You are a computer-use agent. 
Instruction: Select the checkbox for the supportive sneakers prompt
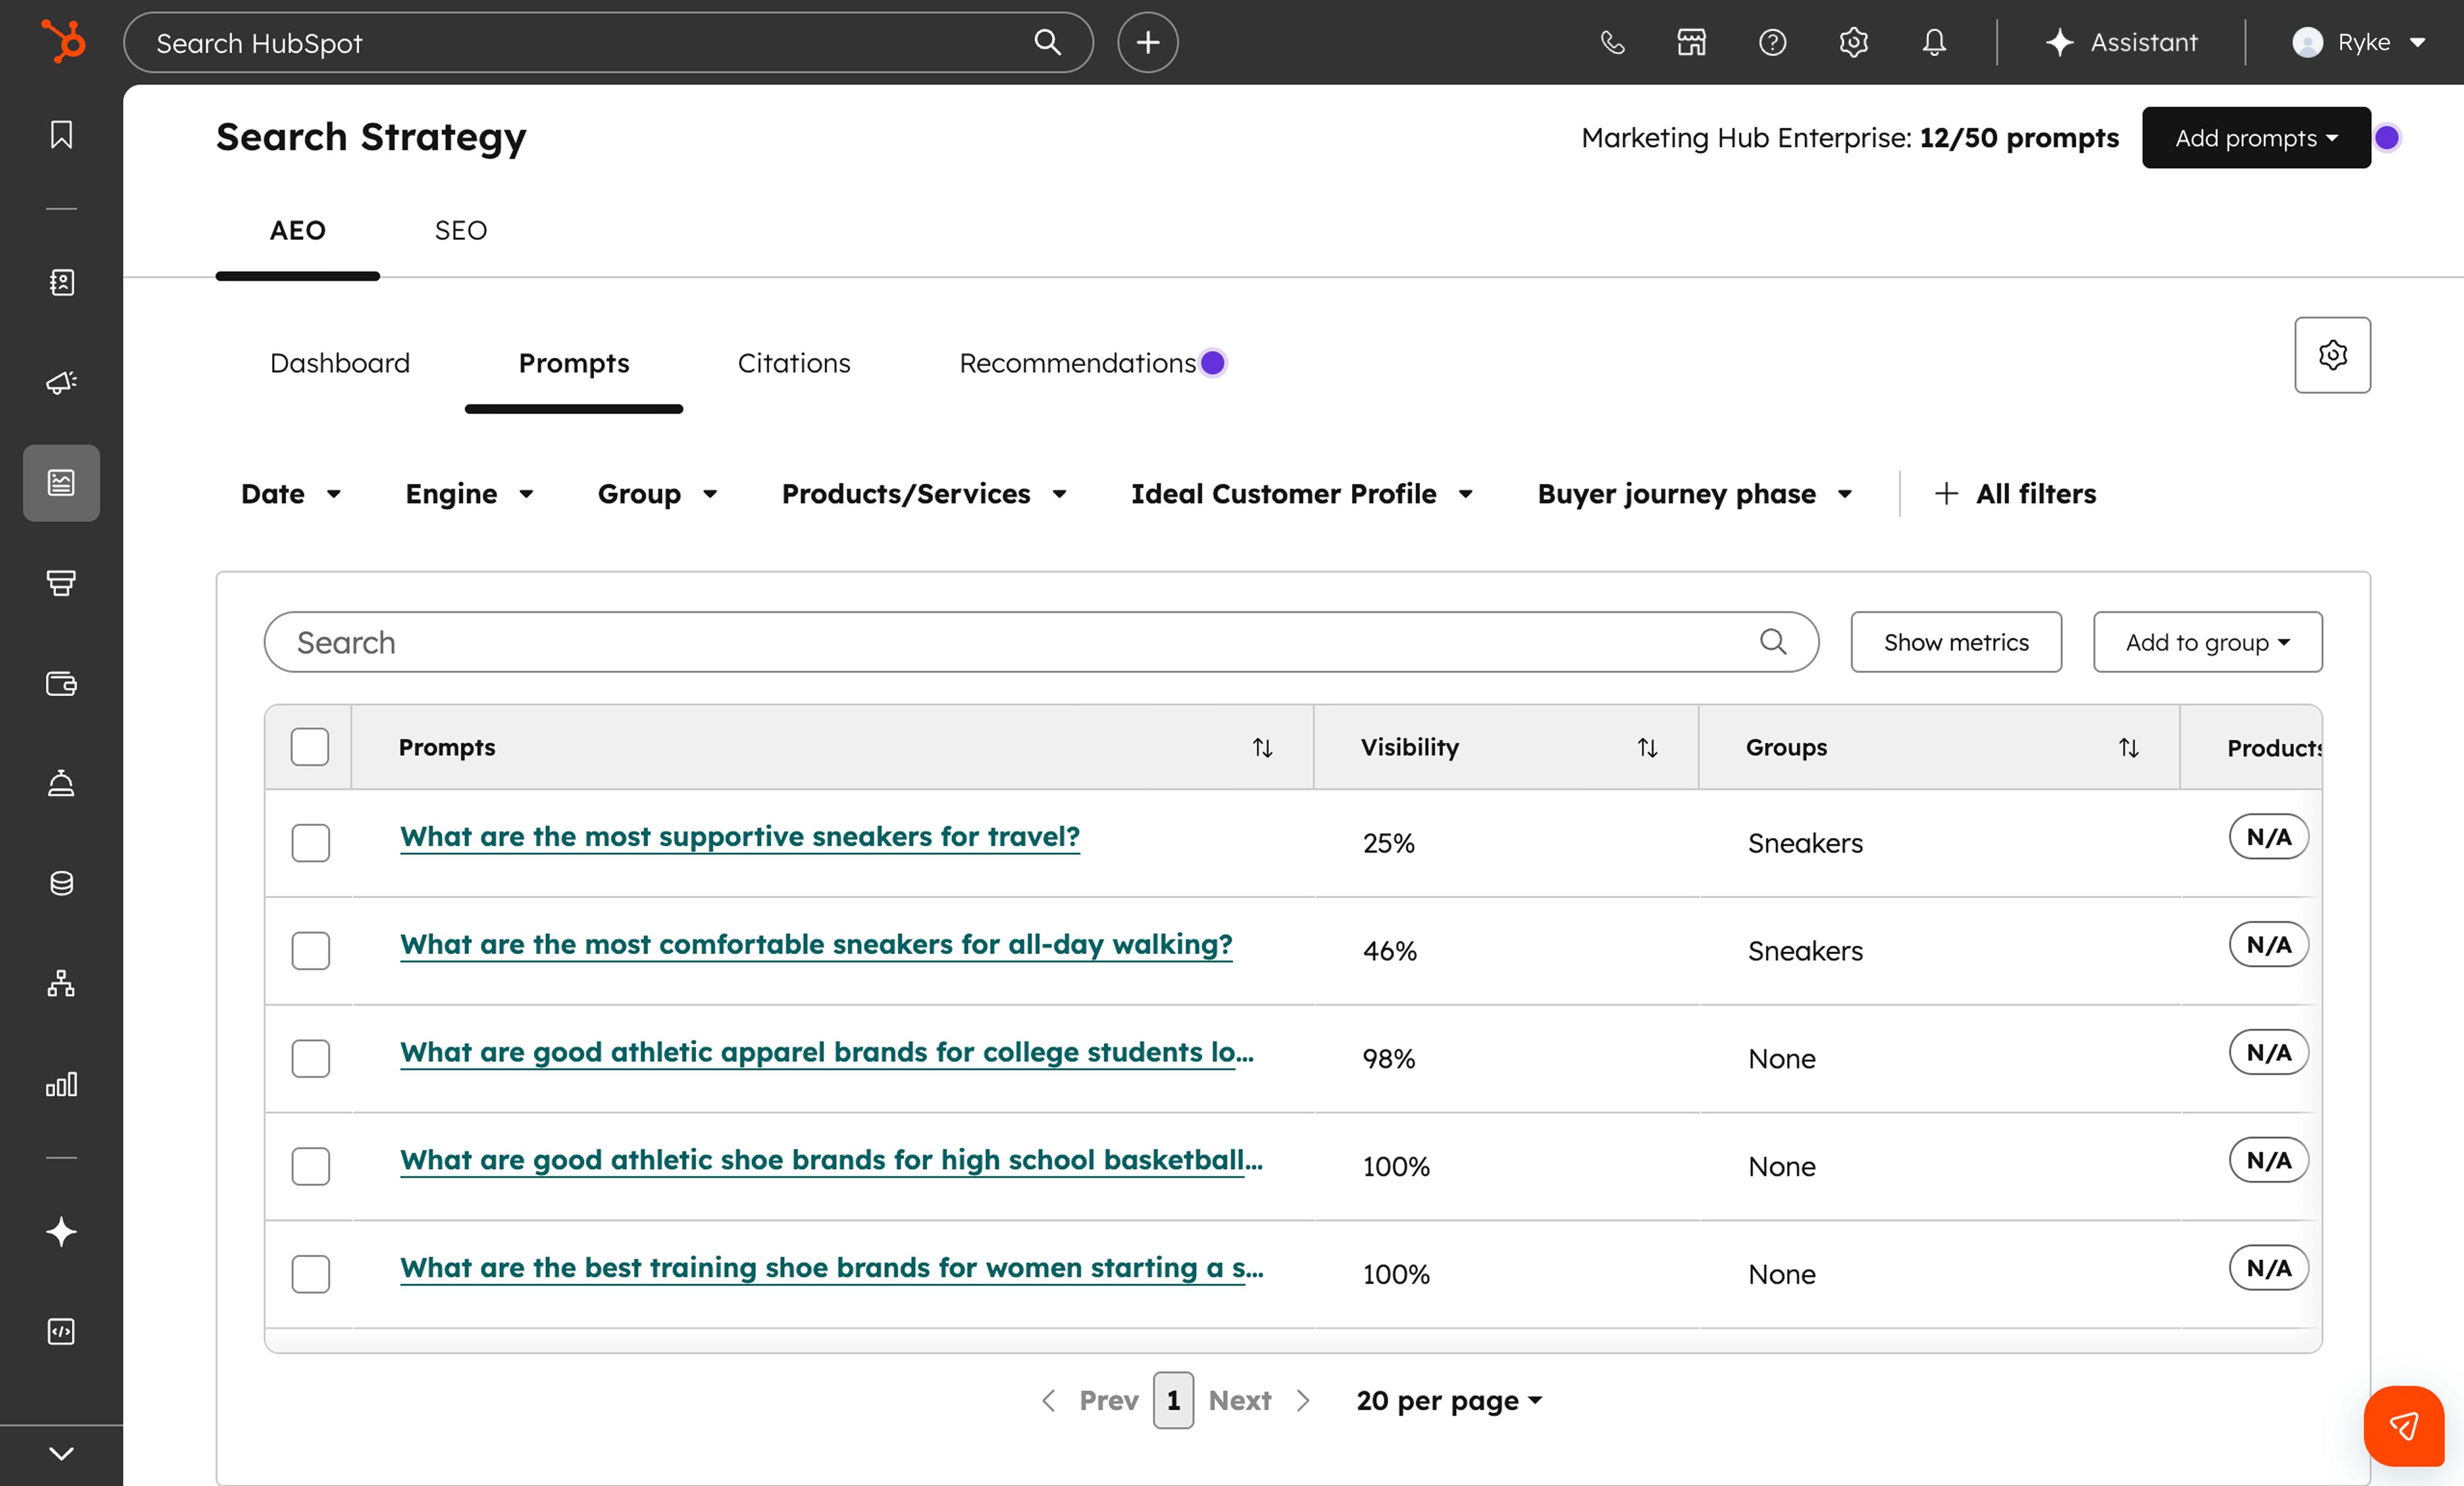tap(310, 843)
